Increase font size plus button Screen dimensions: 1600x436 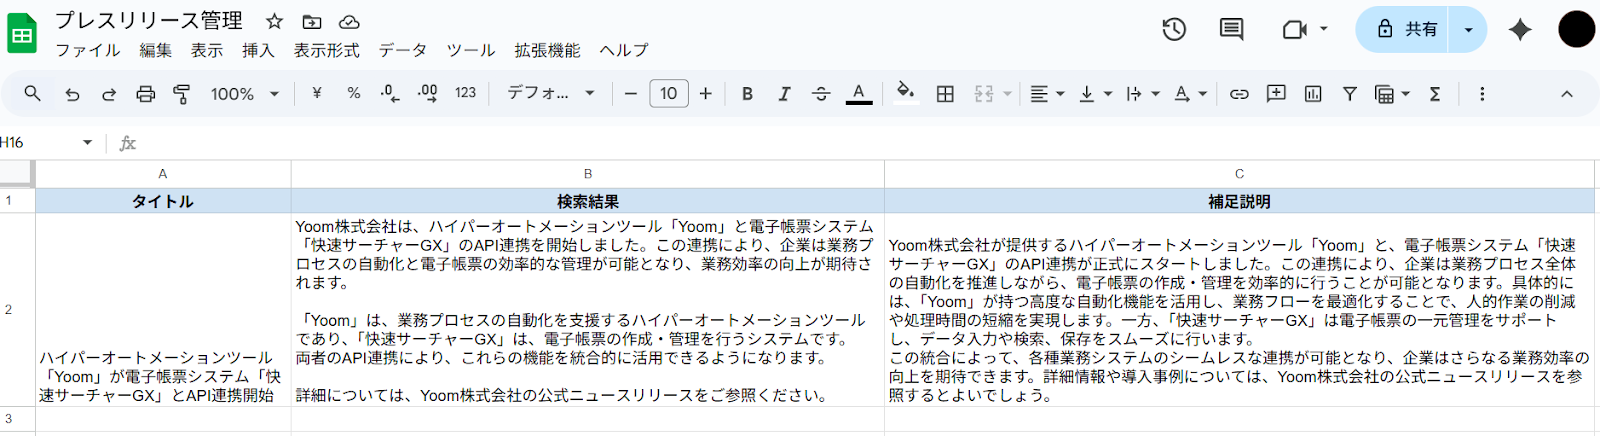click(x=706, y=93)
